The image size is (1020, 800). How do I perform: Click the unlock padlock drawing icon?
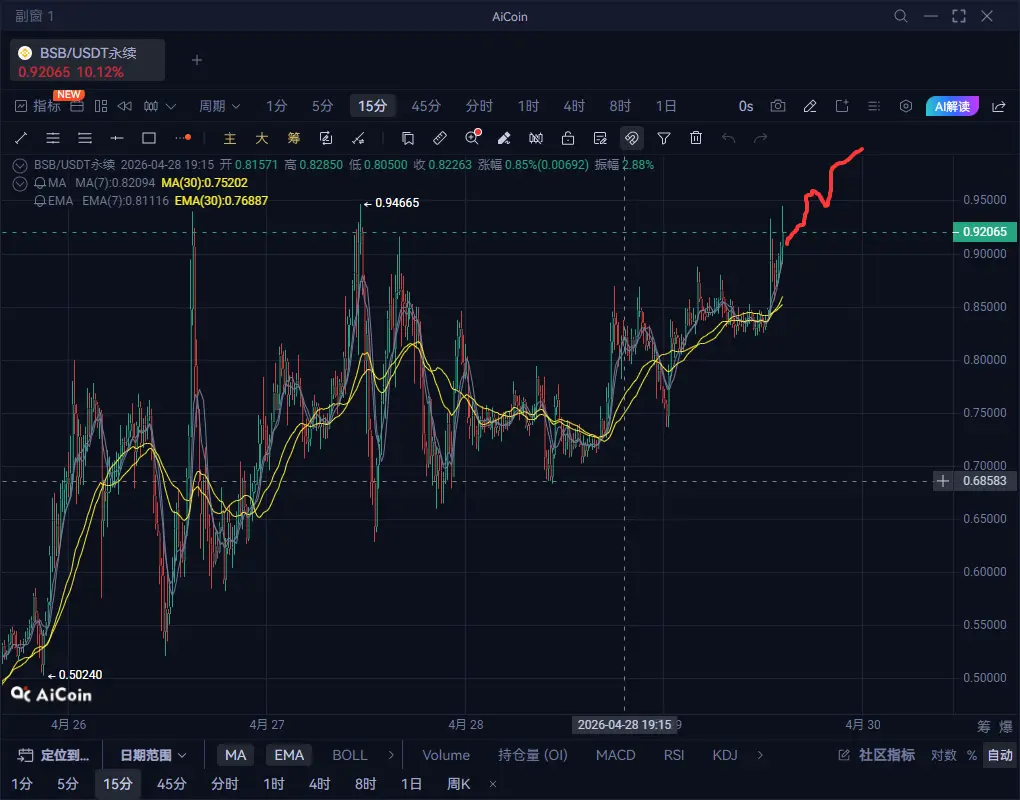(568, 138)
